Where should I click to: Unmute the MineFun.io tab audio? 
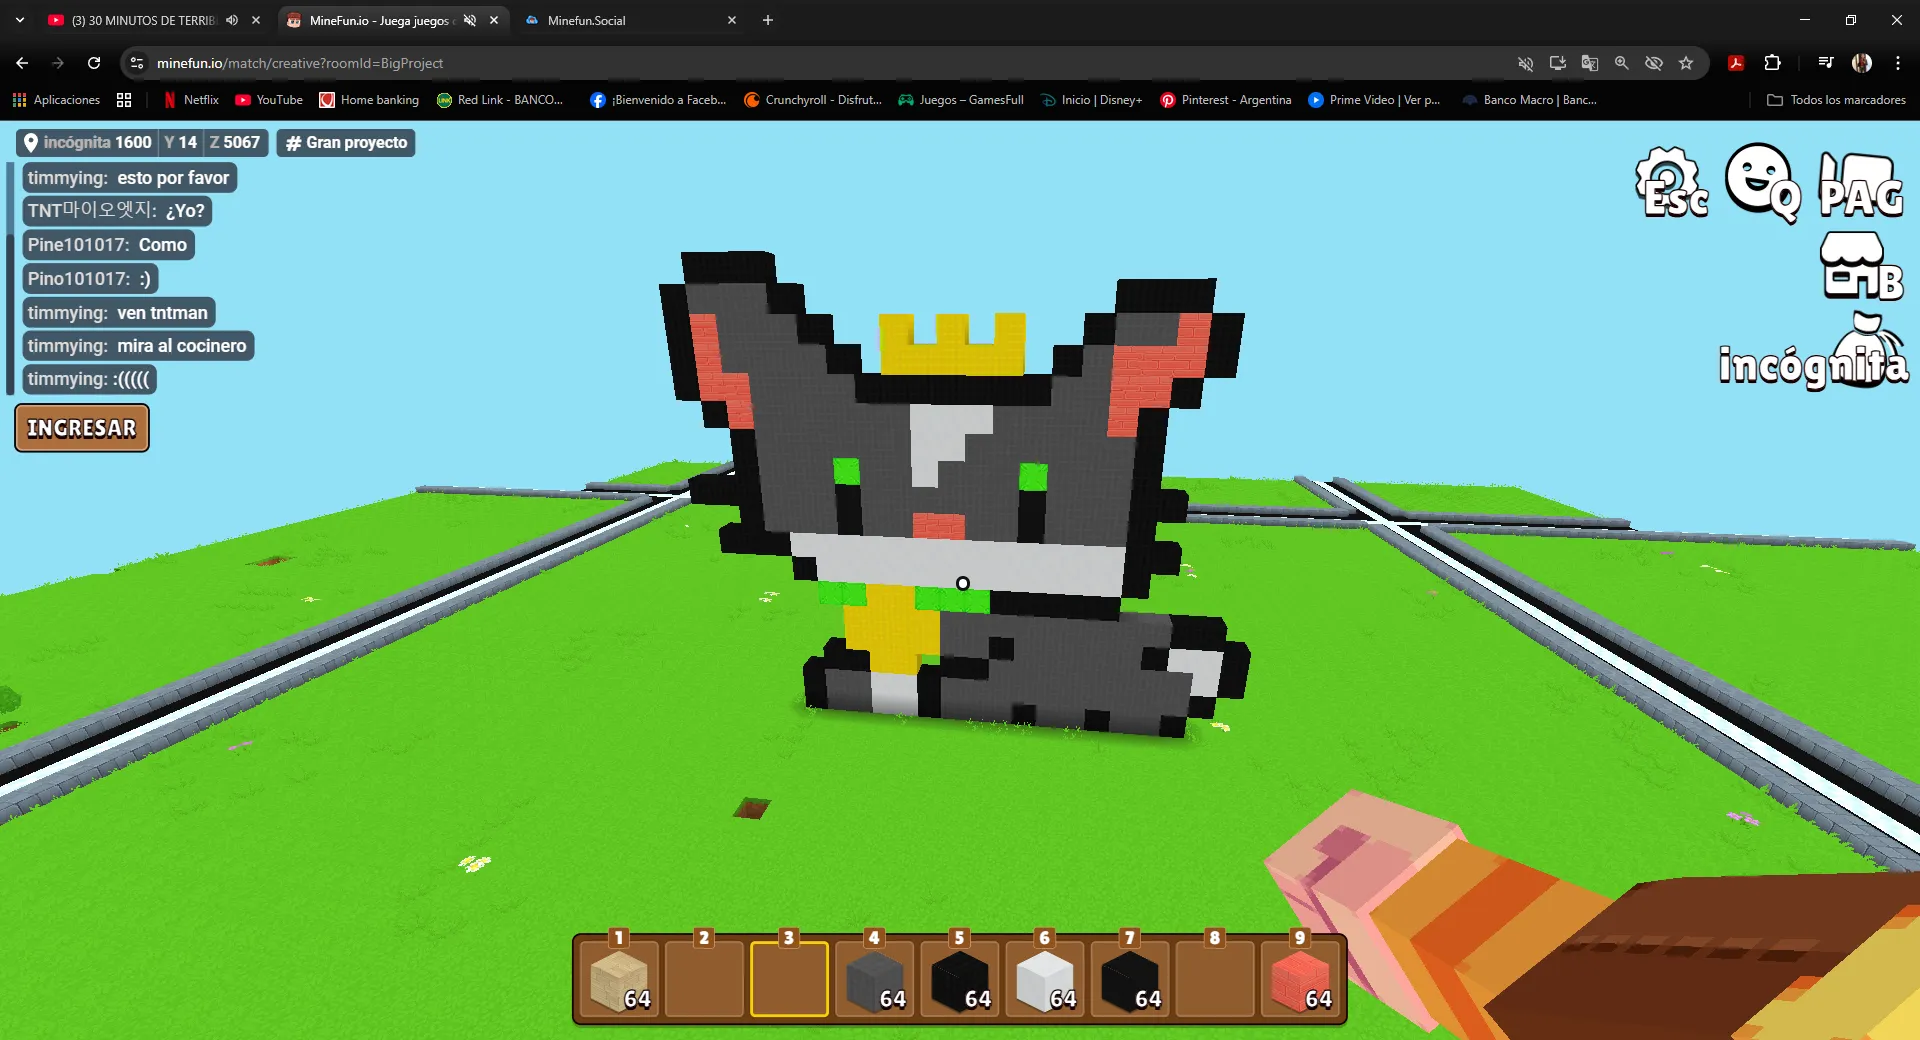click(470, 20)
